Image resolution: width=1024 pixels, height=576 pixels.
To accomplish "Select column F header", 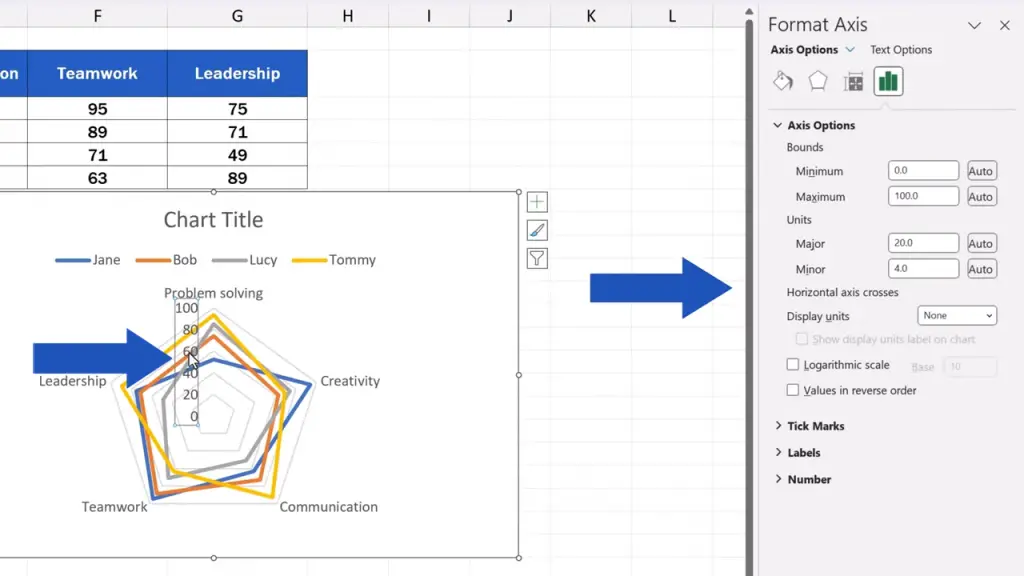I will (97, 16).
